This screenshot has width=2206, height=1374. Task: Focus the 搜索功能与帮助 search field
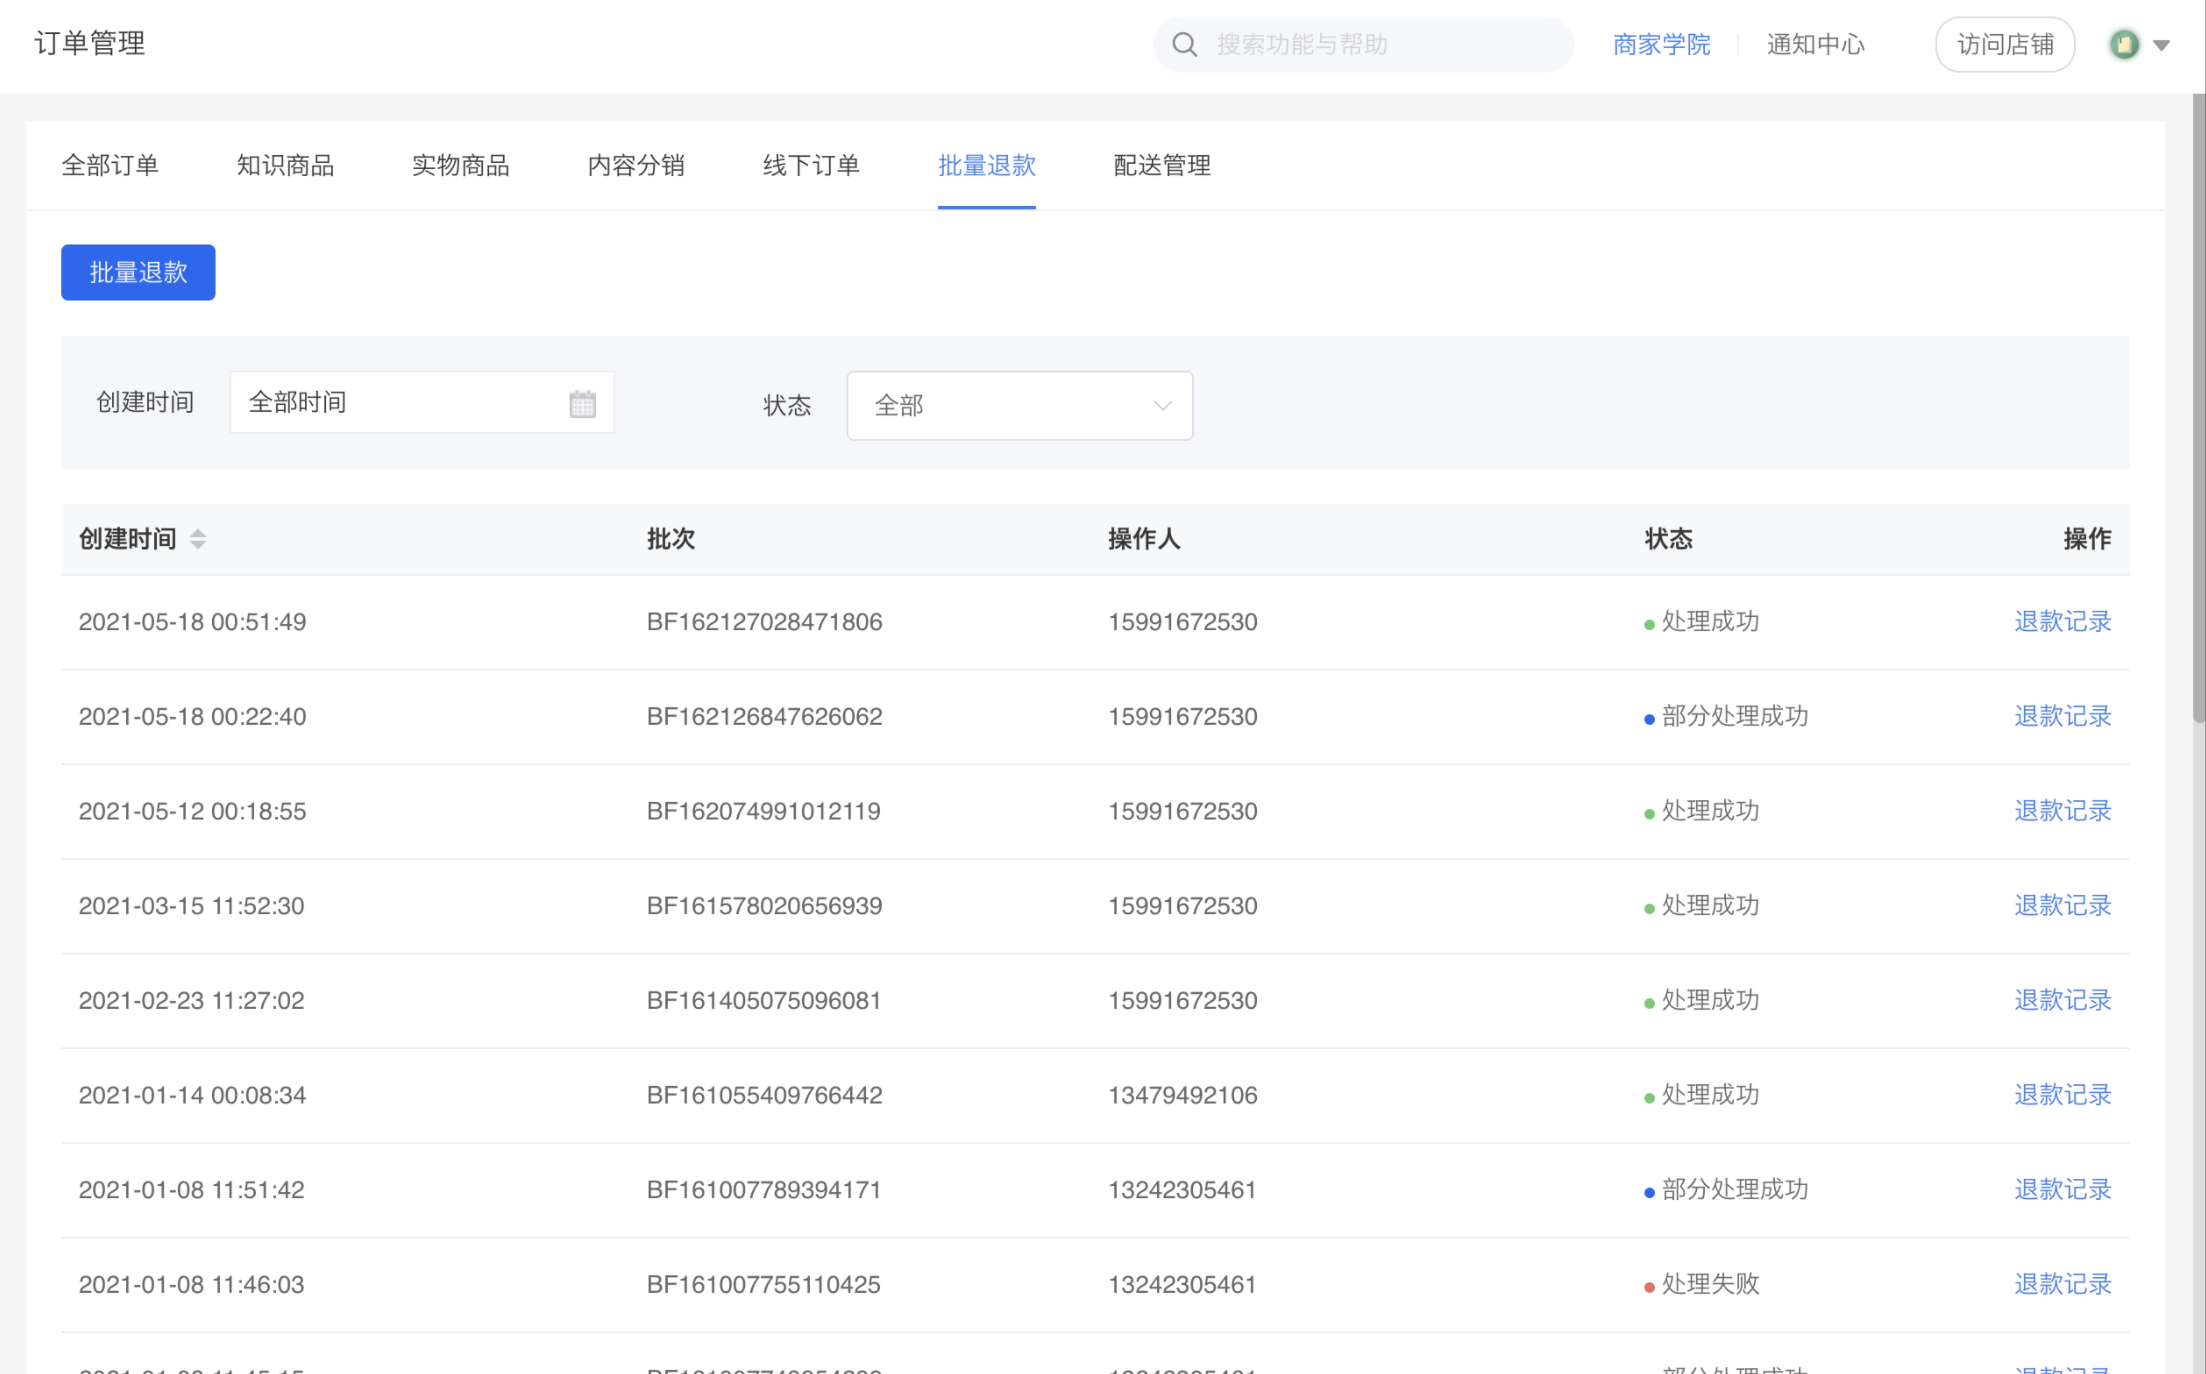pyautogui.click(x=1363, y=45)
